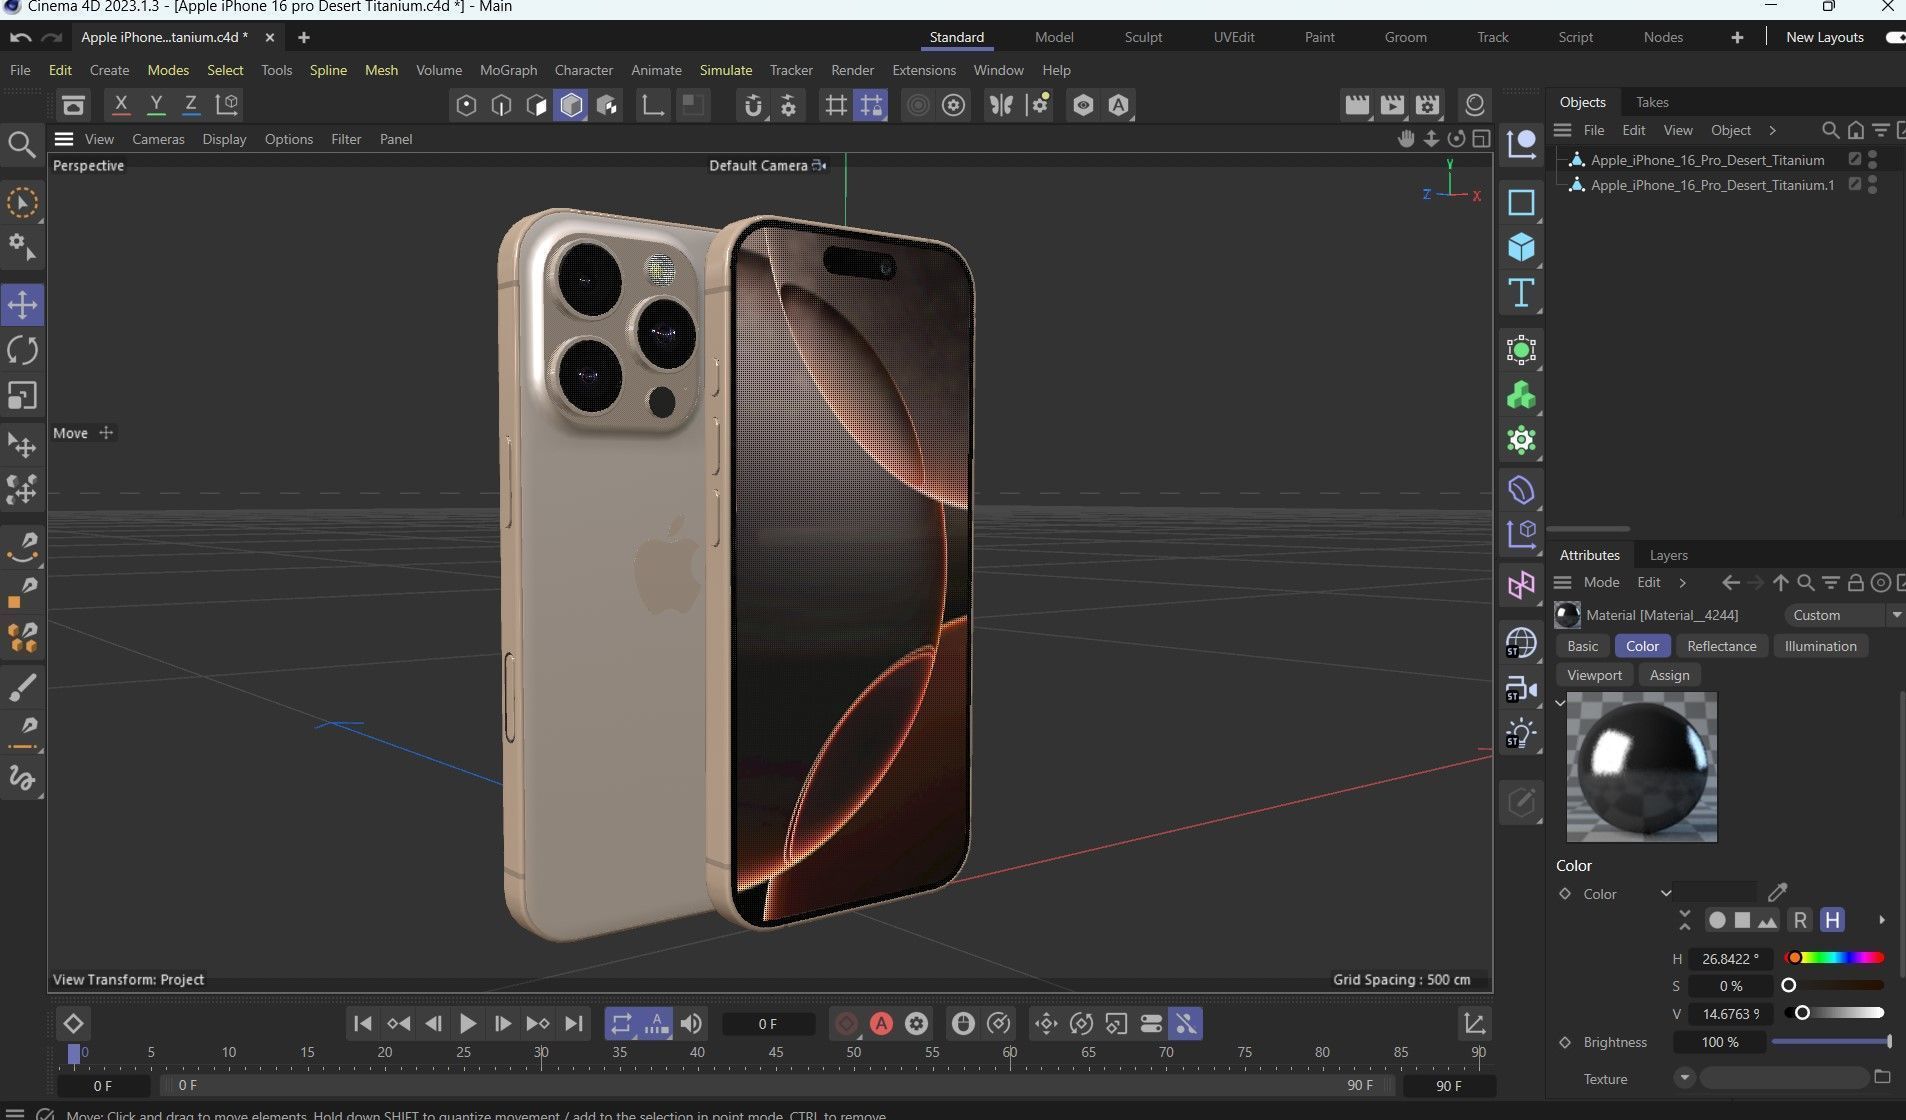Select the Move tool in left toolbar

[x=22, y=305]
